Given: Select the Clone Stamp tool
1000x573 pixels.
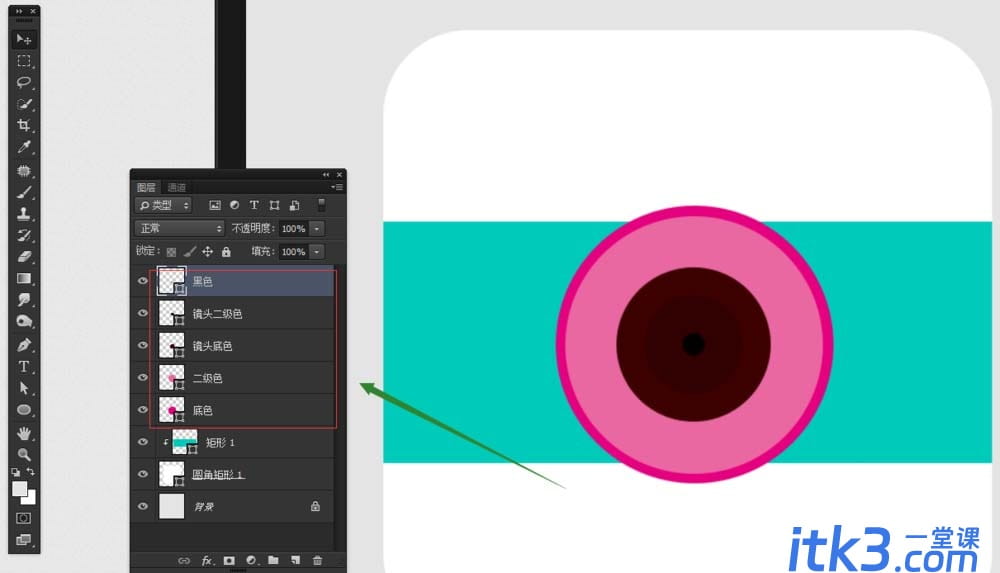Looking at the screenshot, I should click(x=24, y=214).
